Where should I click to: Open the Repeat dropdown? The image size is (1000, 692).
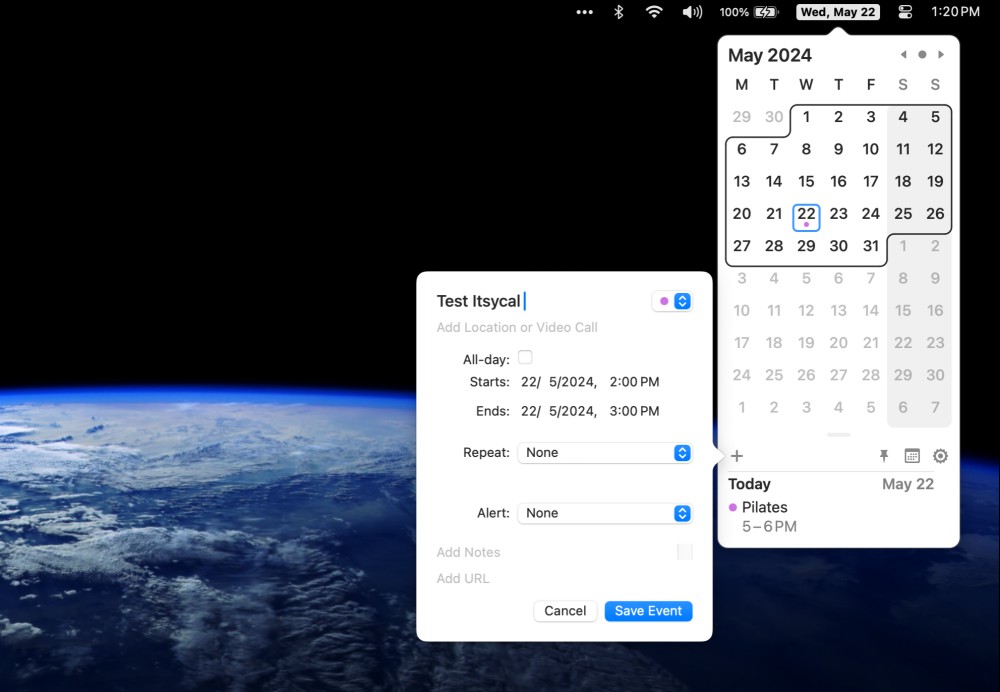coord(605,453)
